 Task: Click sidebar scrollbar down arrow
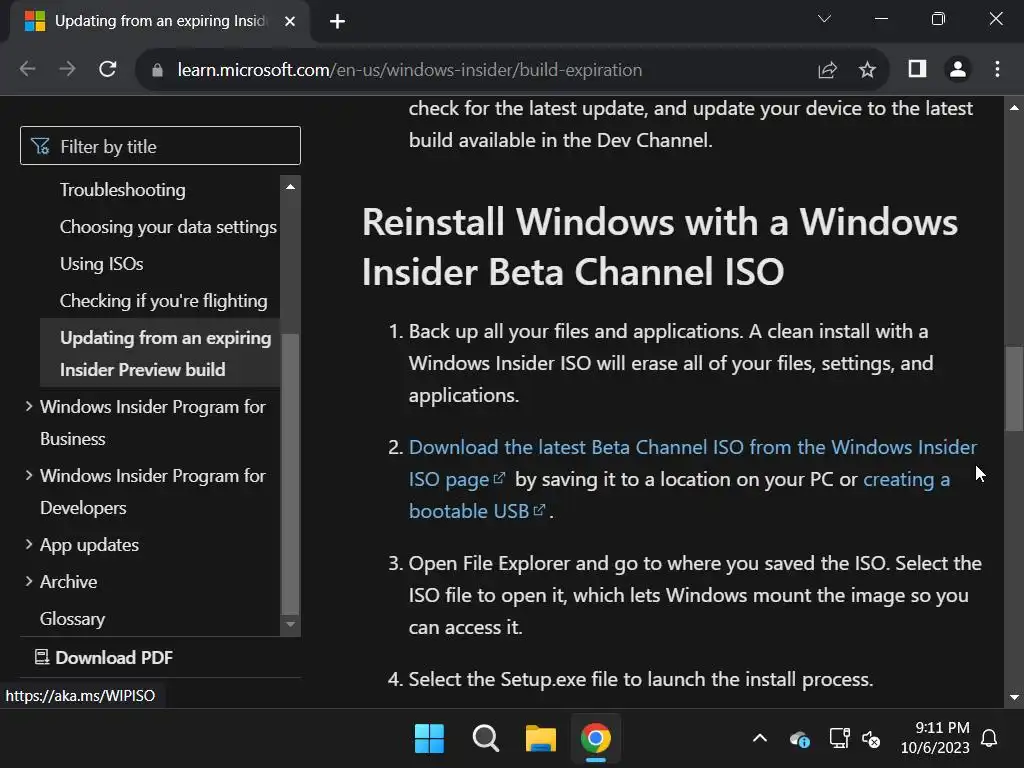click(x=290, y=625)
